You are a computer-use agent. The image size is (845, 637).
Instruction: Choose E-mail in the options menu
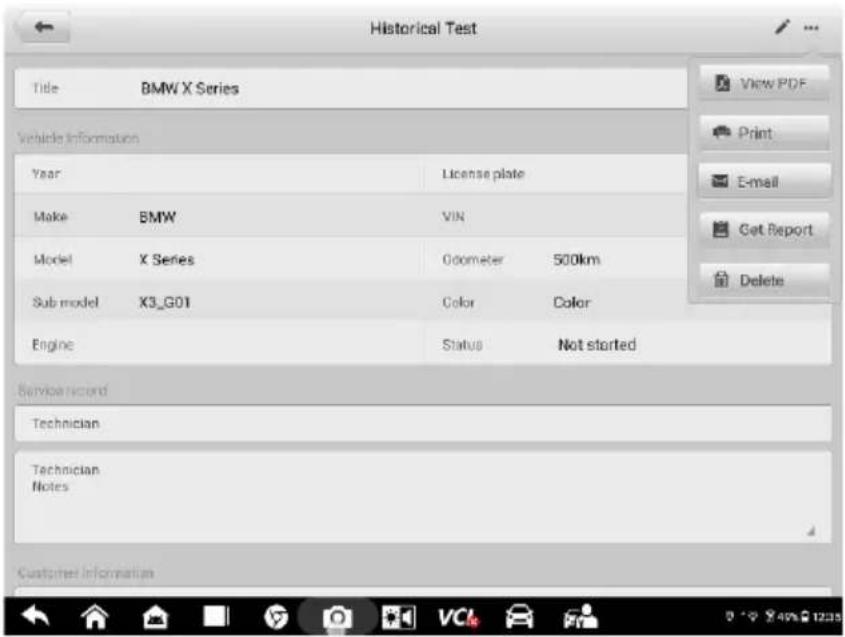tap(764, 182)
